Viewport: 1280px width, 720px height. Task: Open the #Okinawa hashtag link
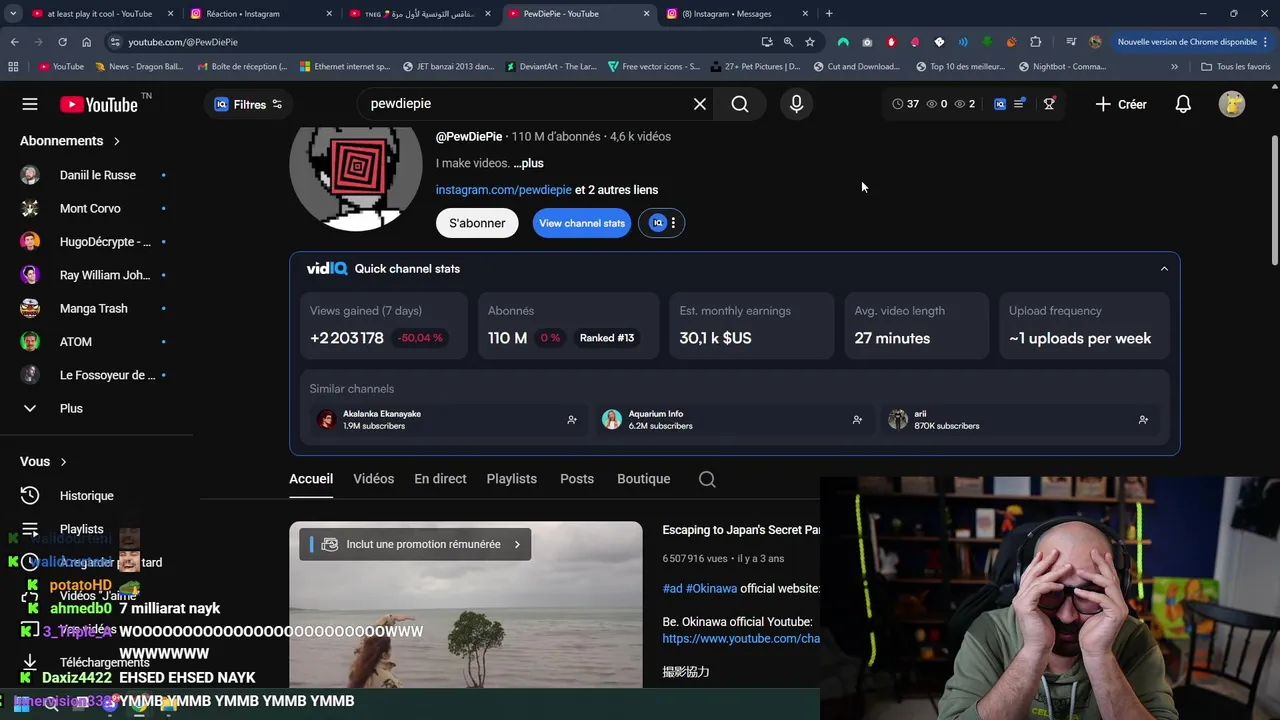(711, 589)
